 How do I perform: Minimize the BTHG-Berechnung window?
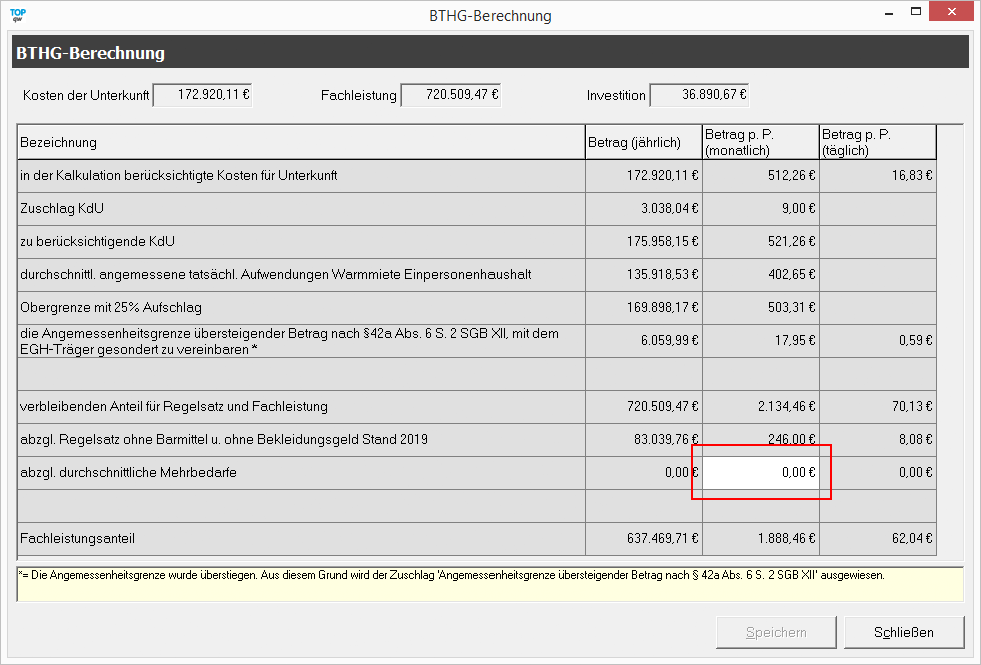tap(883, 13)
